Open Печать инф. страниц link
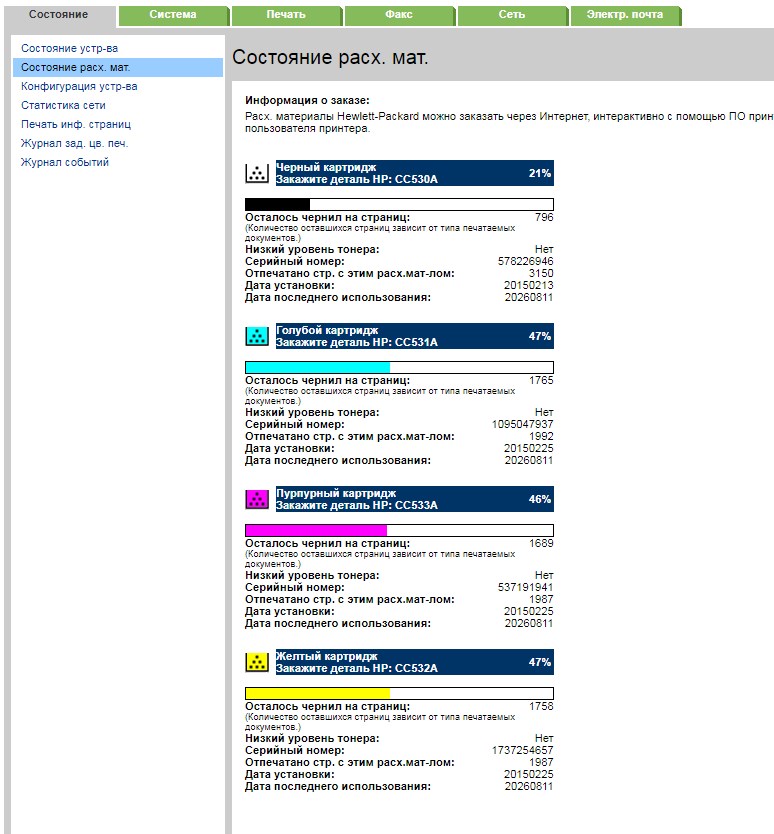The image size is (774, 834). (76, 124)
